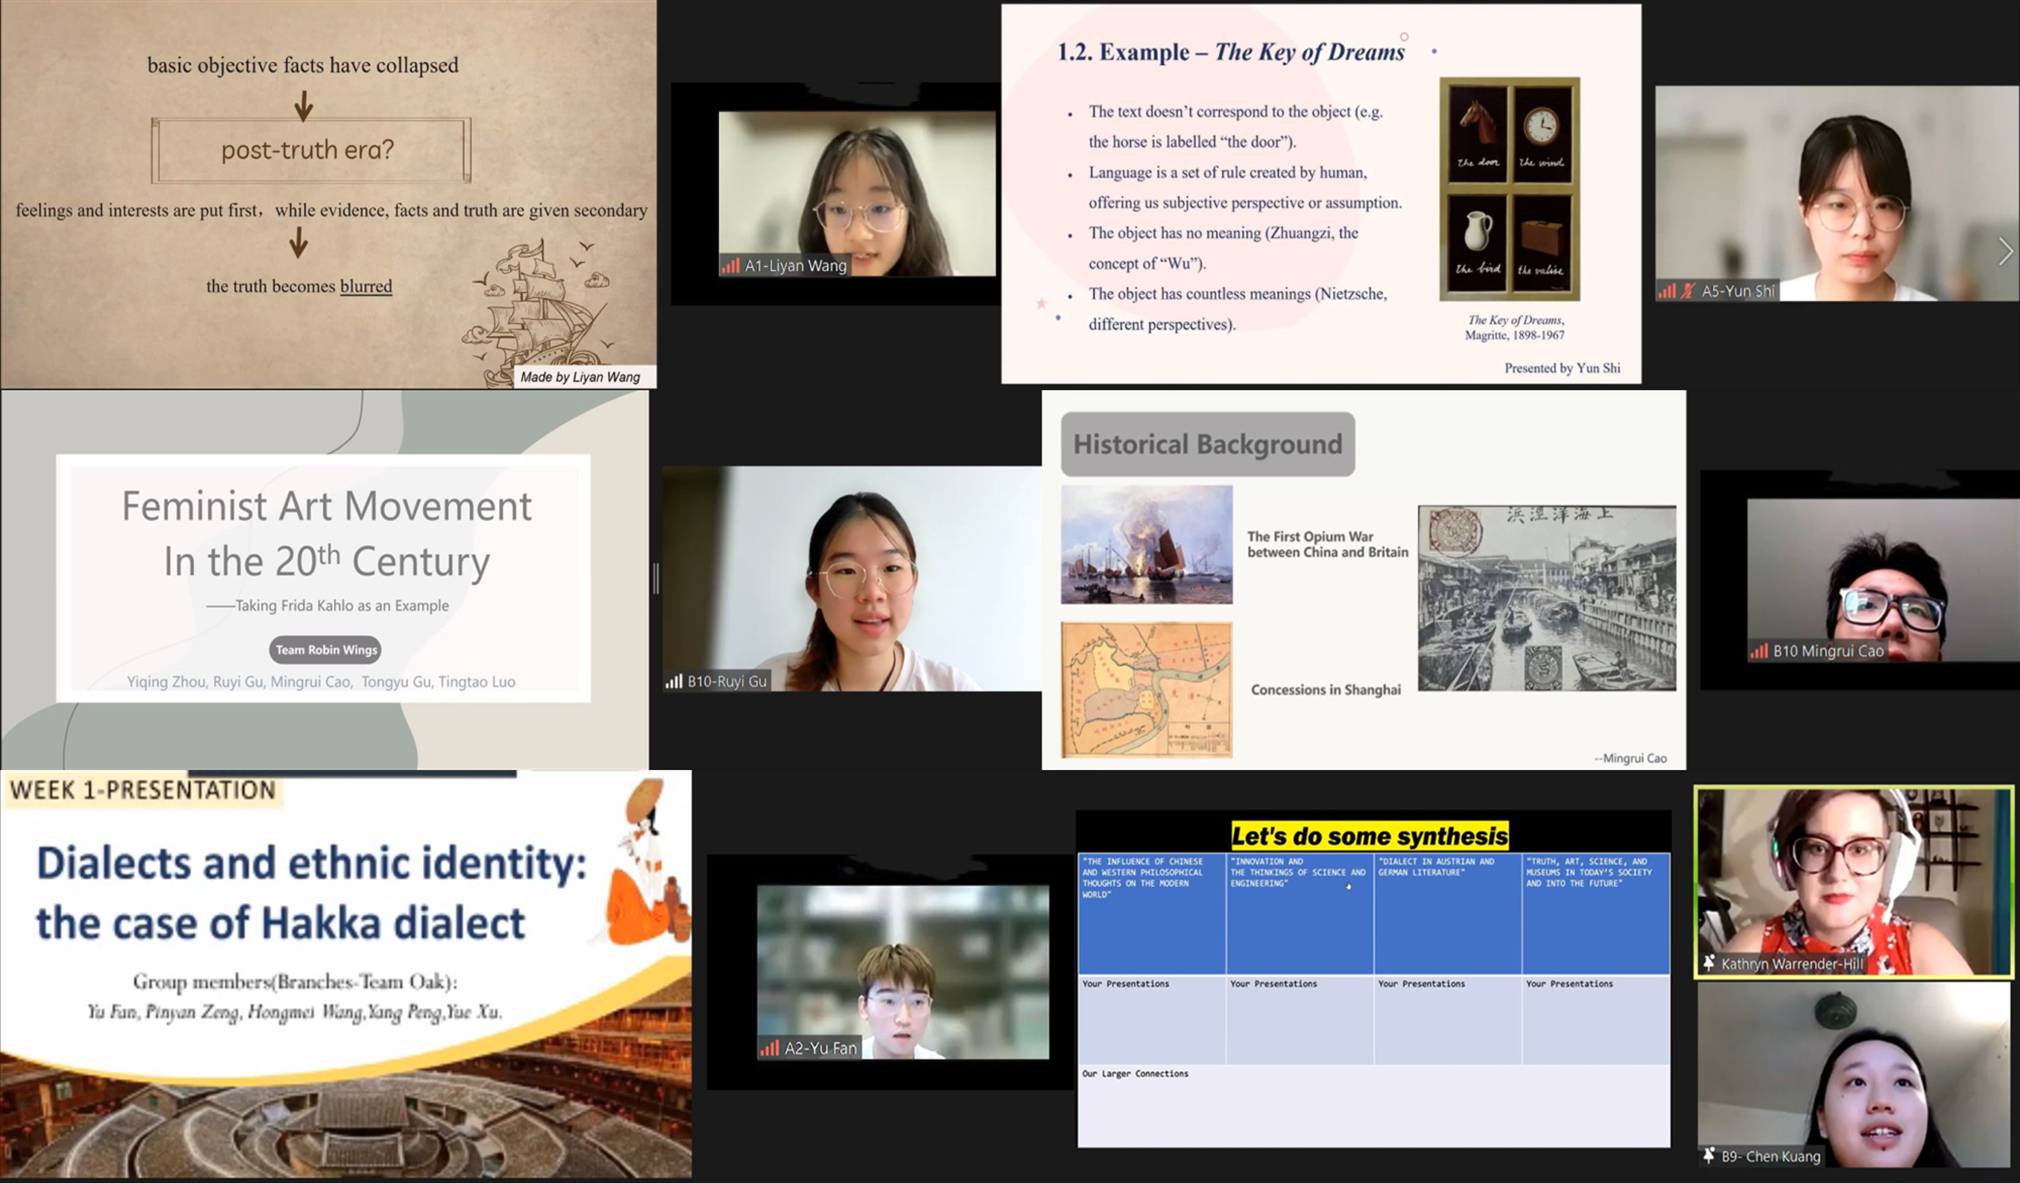Image resolution: width=2020 pixels, height=1183 pixels.
Task: Click the A1-Liyan Wang name label
Action: [795, 265]
